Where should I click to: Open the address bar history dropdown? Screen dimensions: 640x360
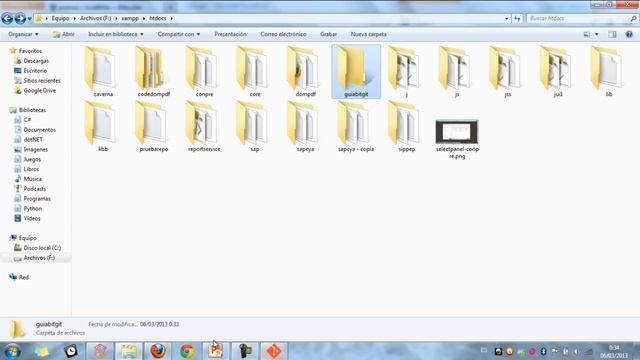coord(507,18)
